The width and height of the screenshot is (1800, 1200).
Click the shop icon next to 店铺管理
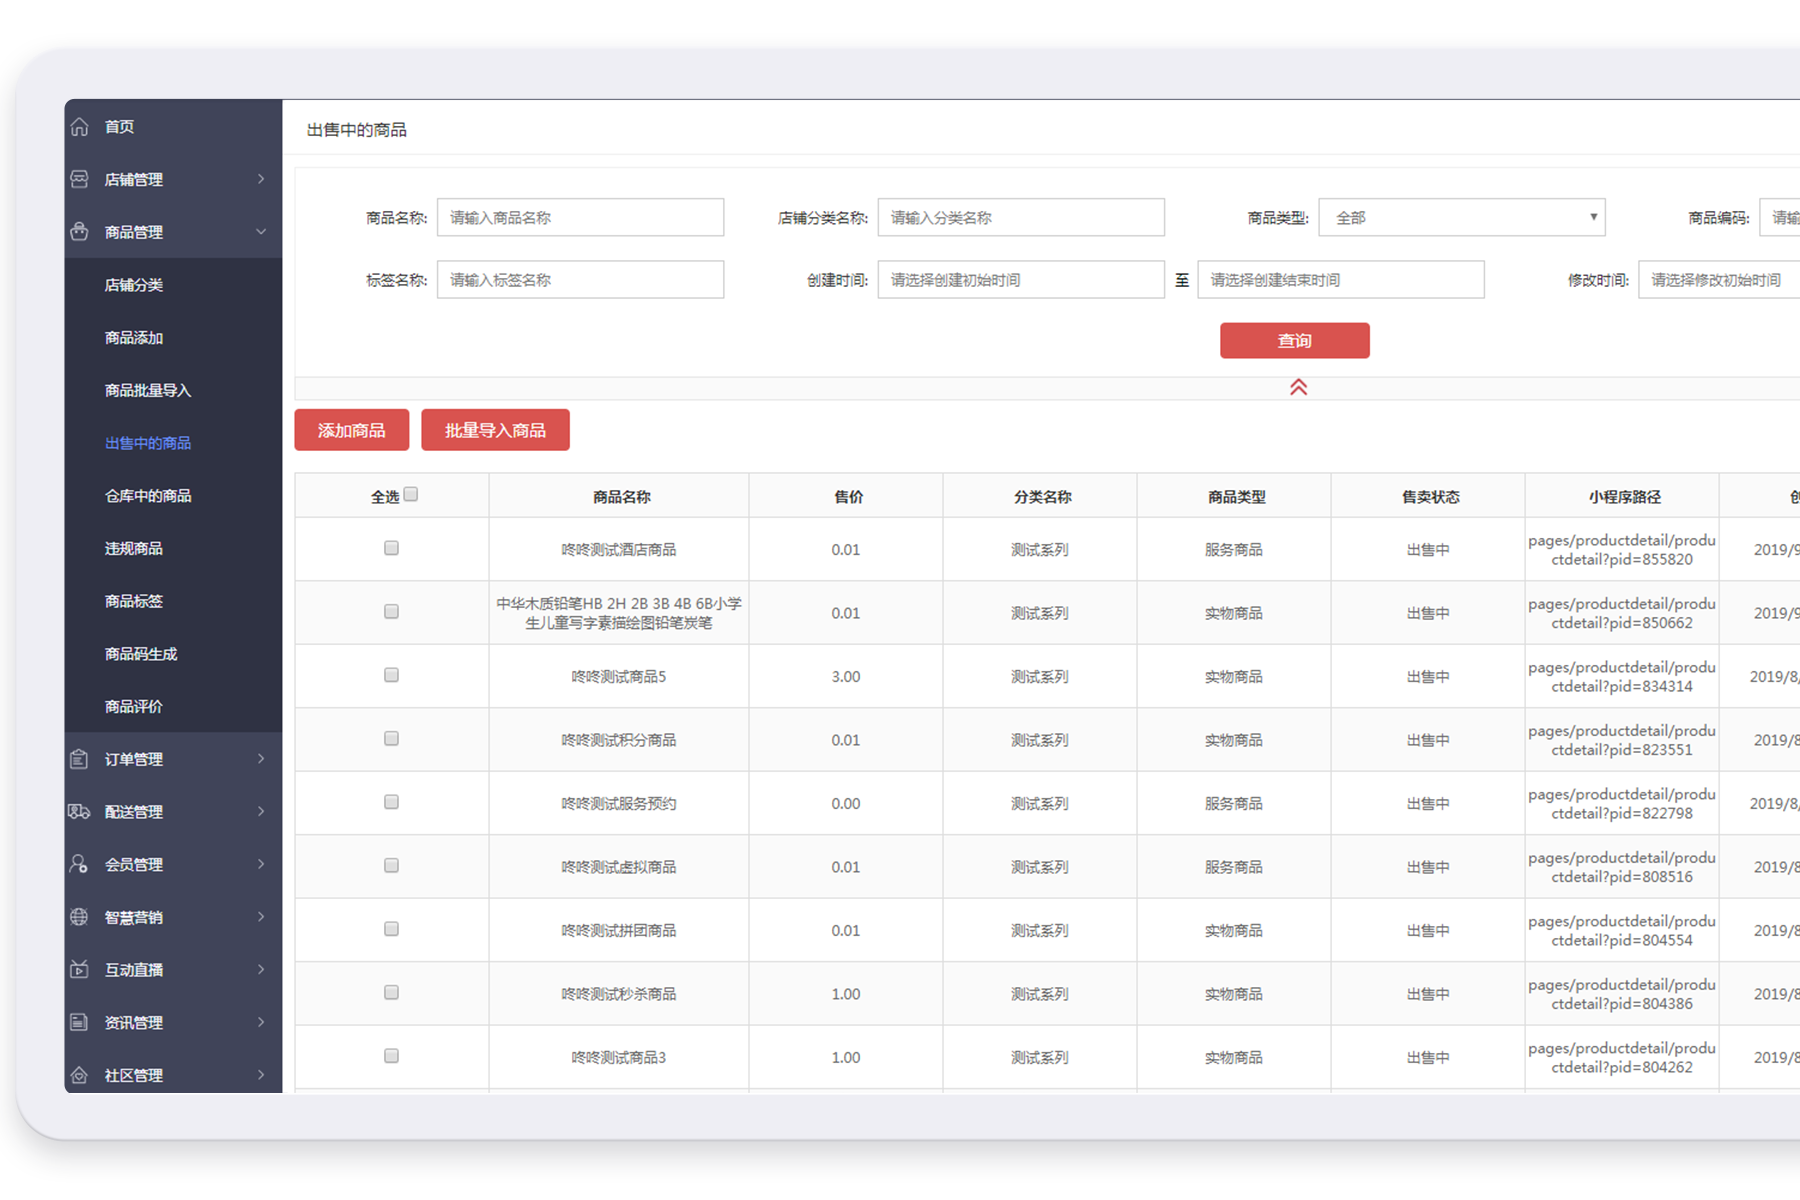[80, 179]
